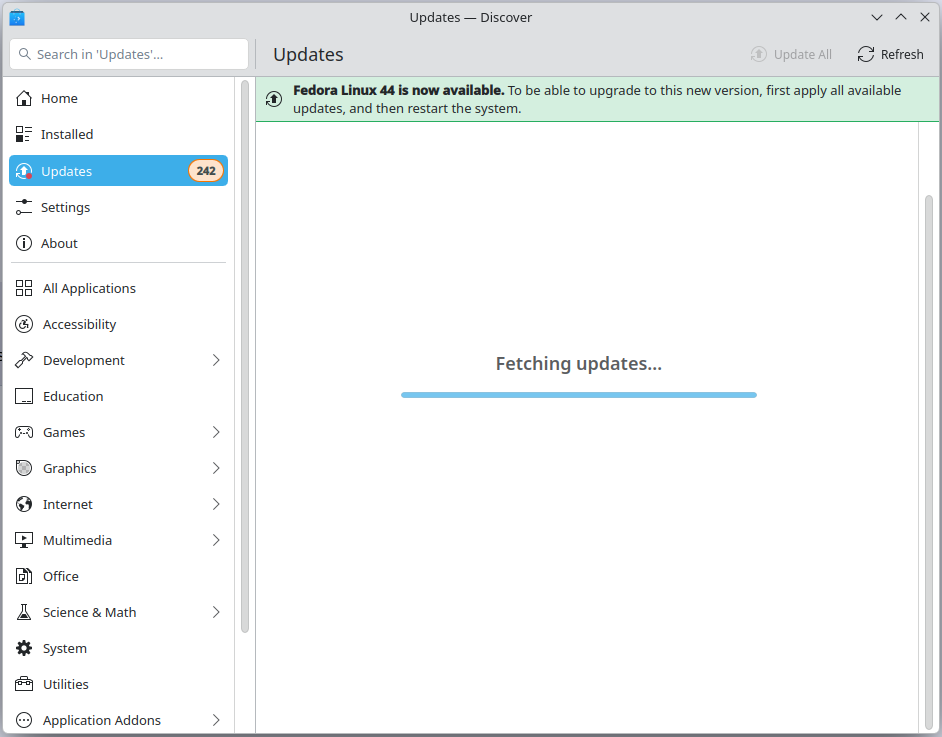
Task: Click the Fedora Linux 44 banner text
Action: coord(597,99)
